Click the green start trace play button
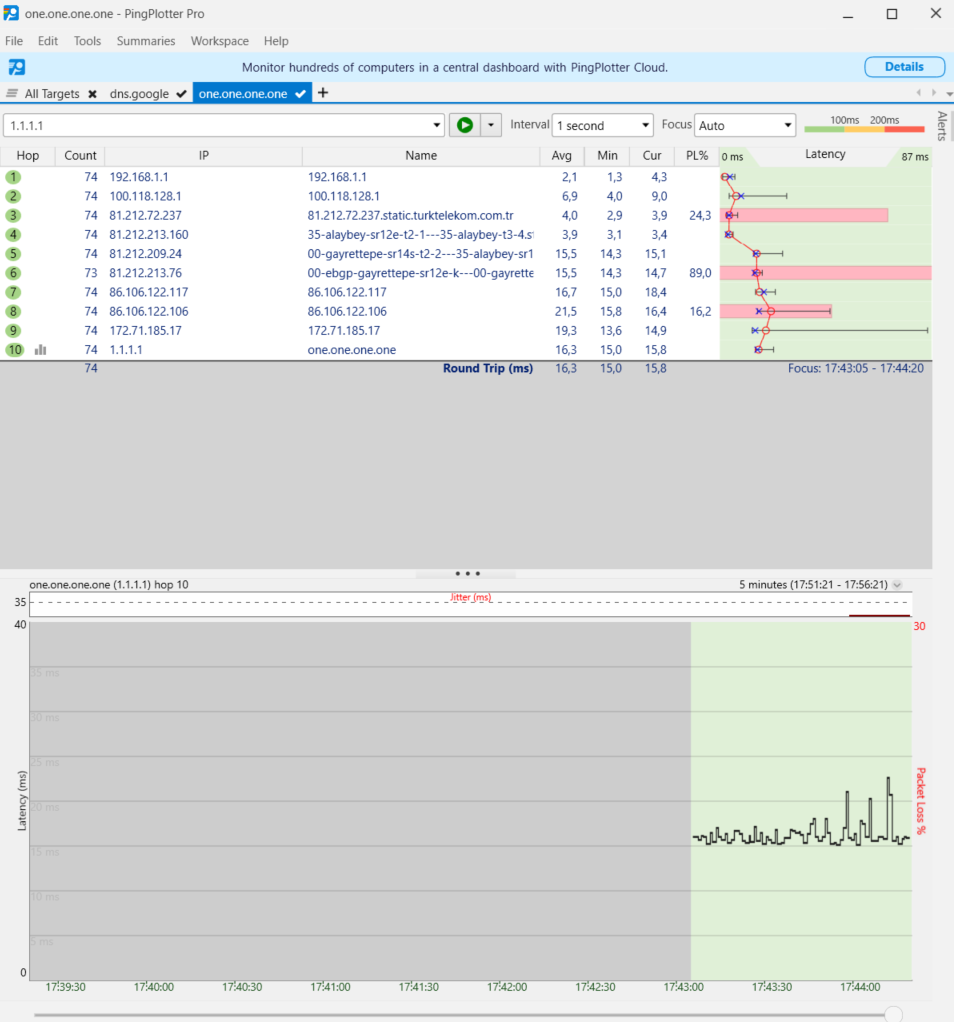The image size is (954, 1022). (465, 125)
